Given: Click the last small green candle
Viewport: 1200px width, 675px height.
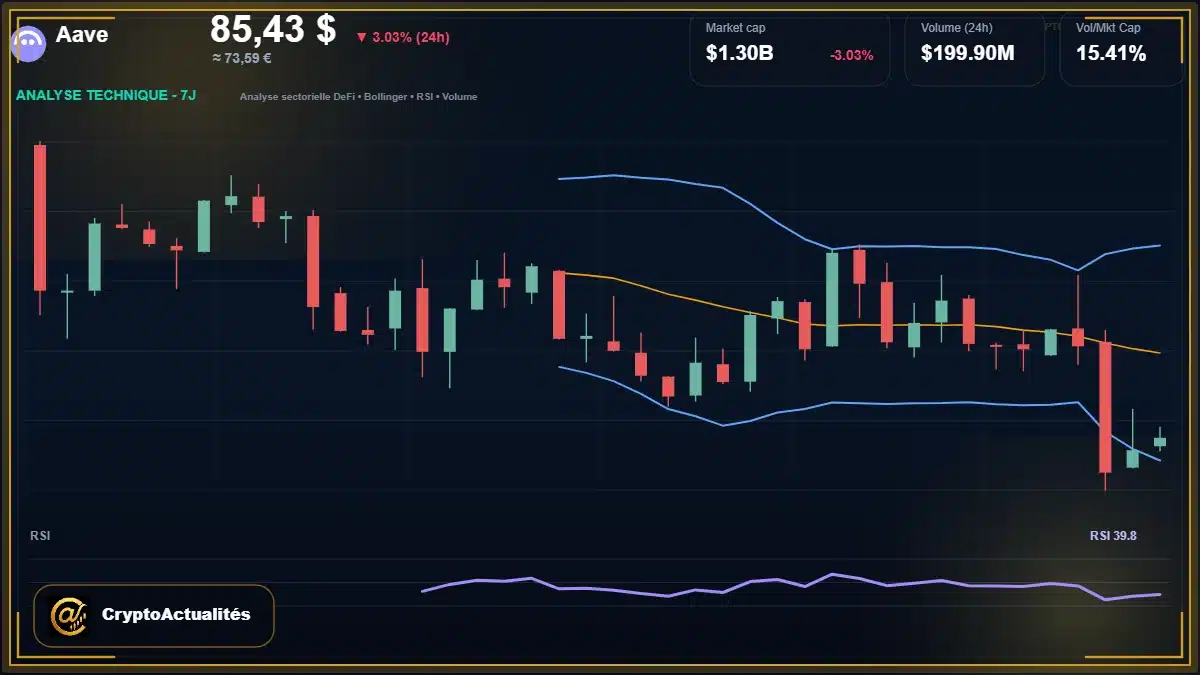Looking at the screenshot, I should click(1160, 441).
